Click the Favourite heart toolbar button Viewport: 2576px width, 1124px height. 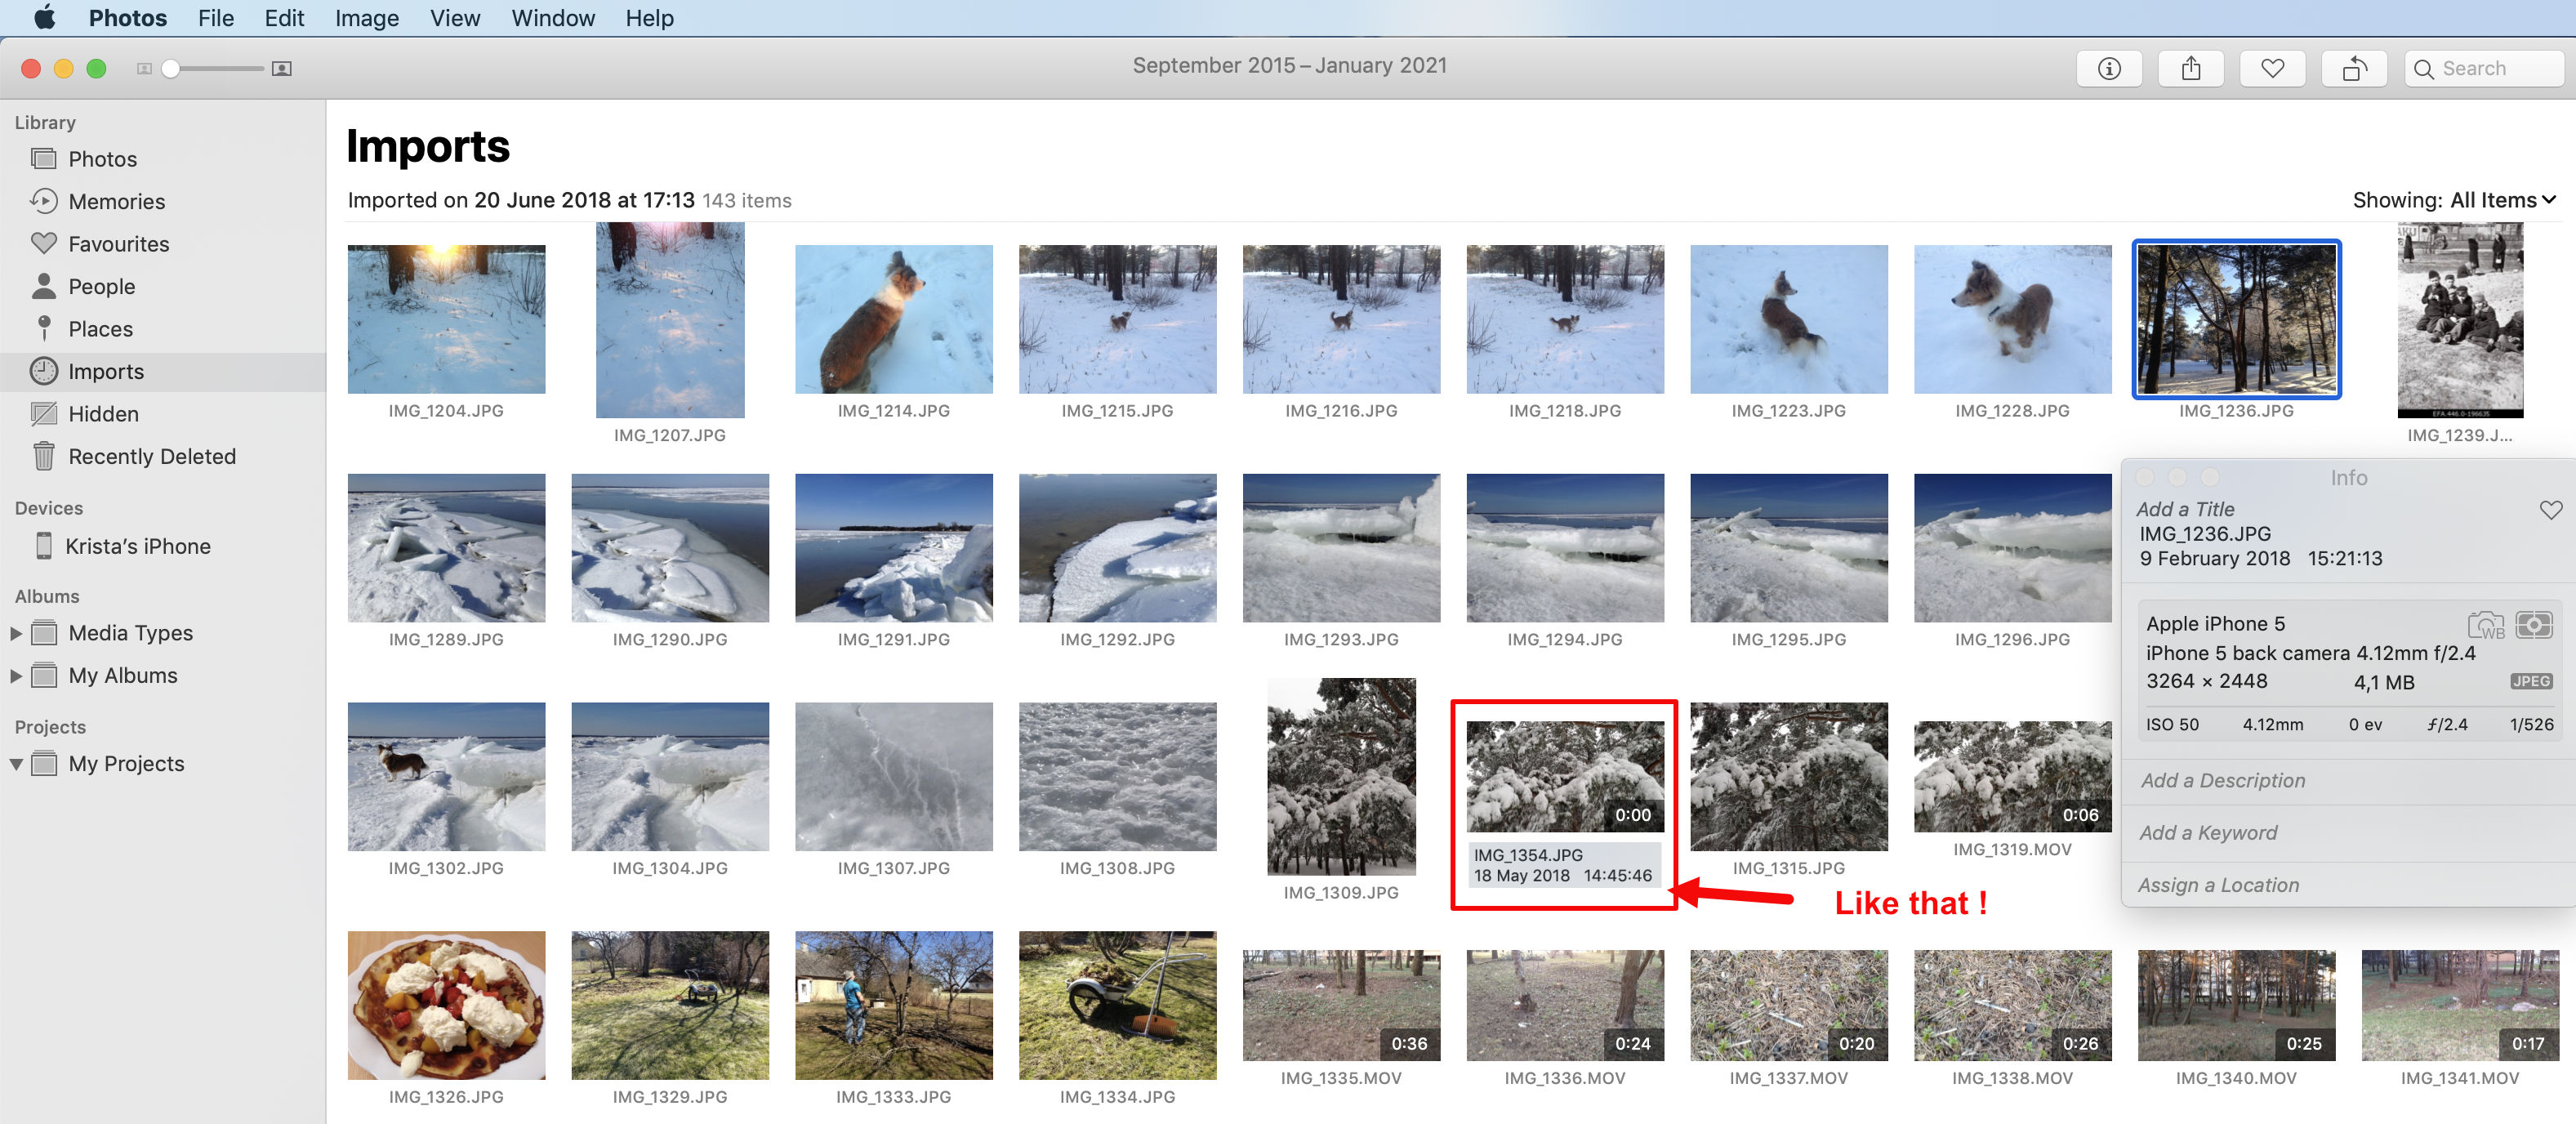pos(2272,68)
